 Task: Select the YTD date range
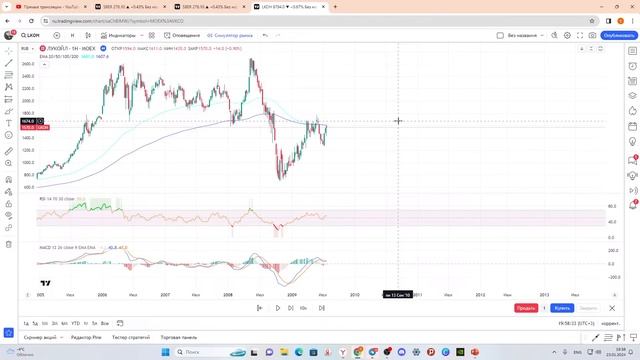[x=76, y=323]
